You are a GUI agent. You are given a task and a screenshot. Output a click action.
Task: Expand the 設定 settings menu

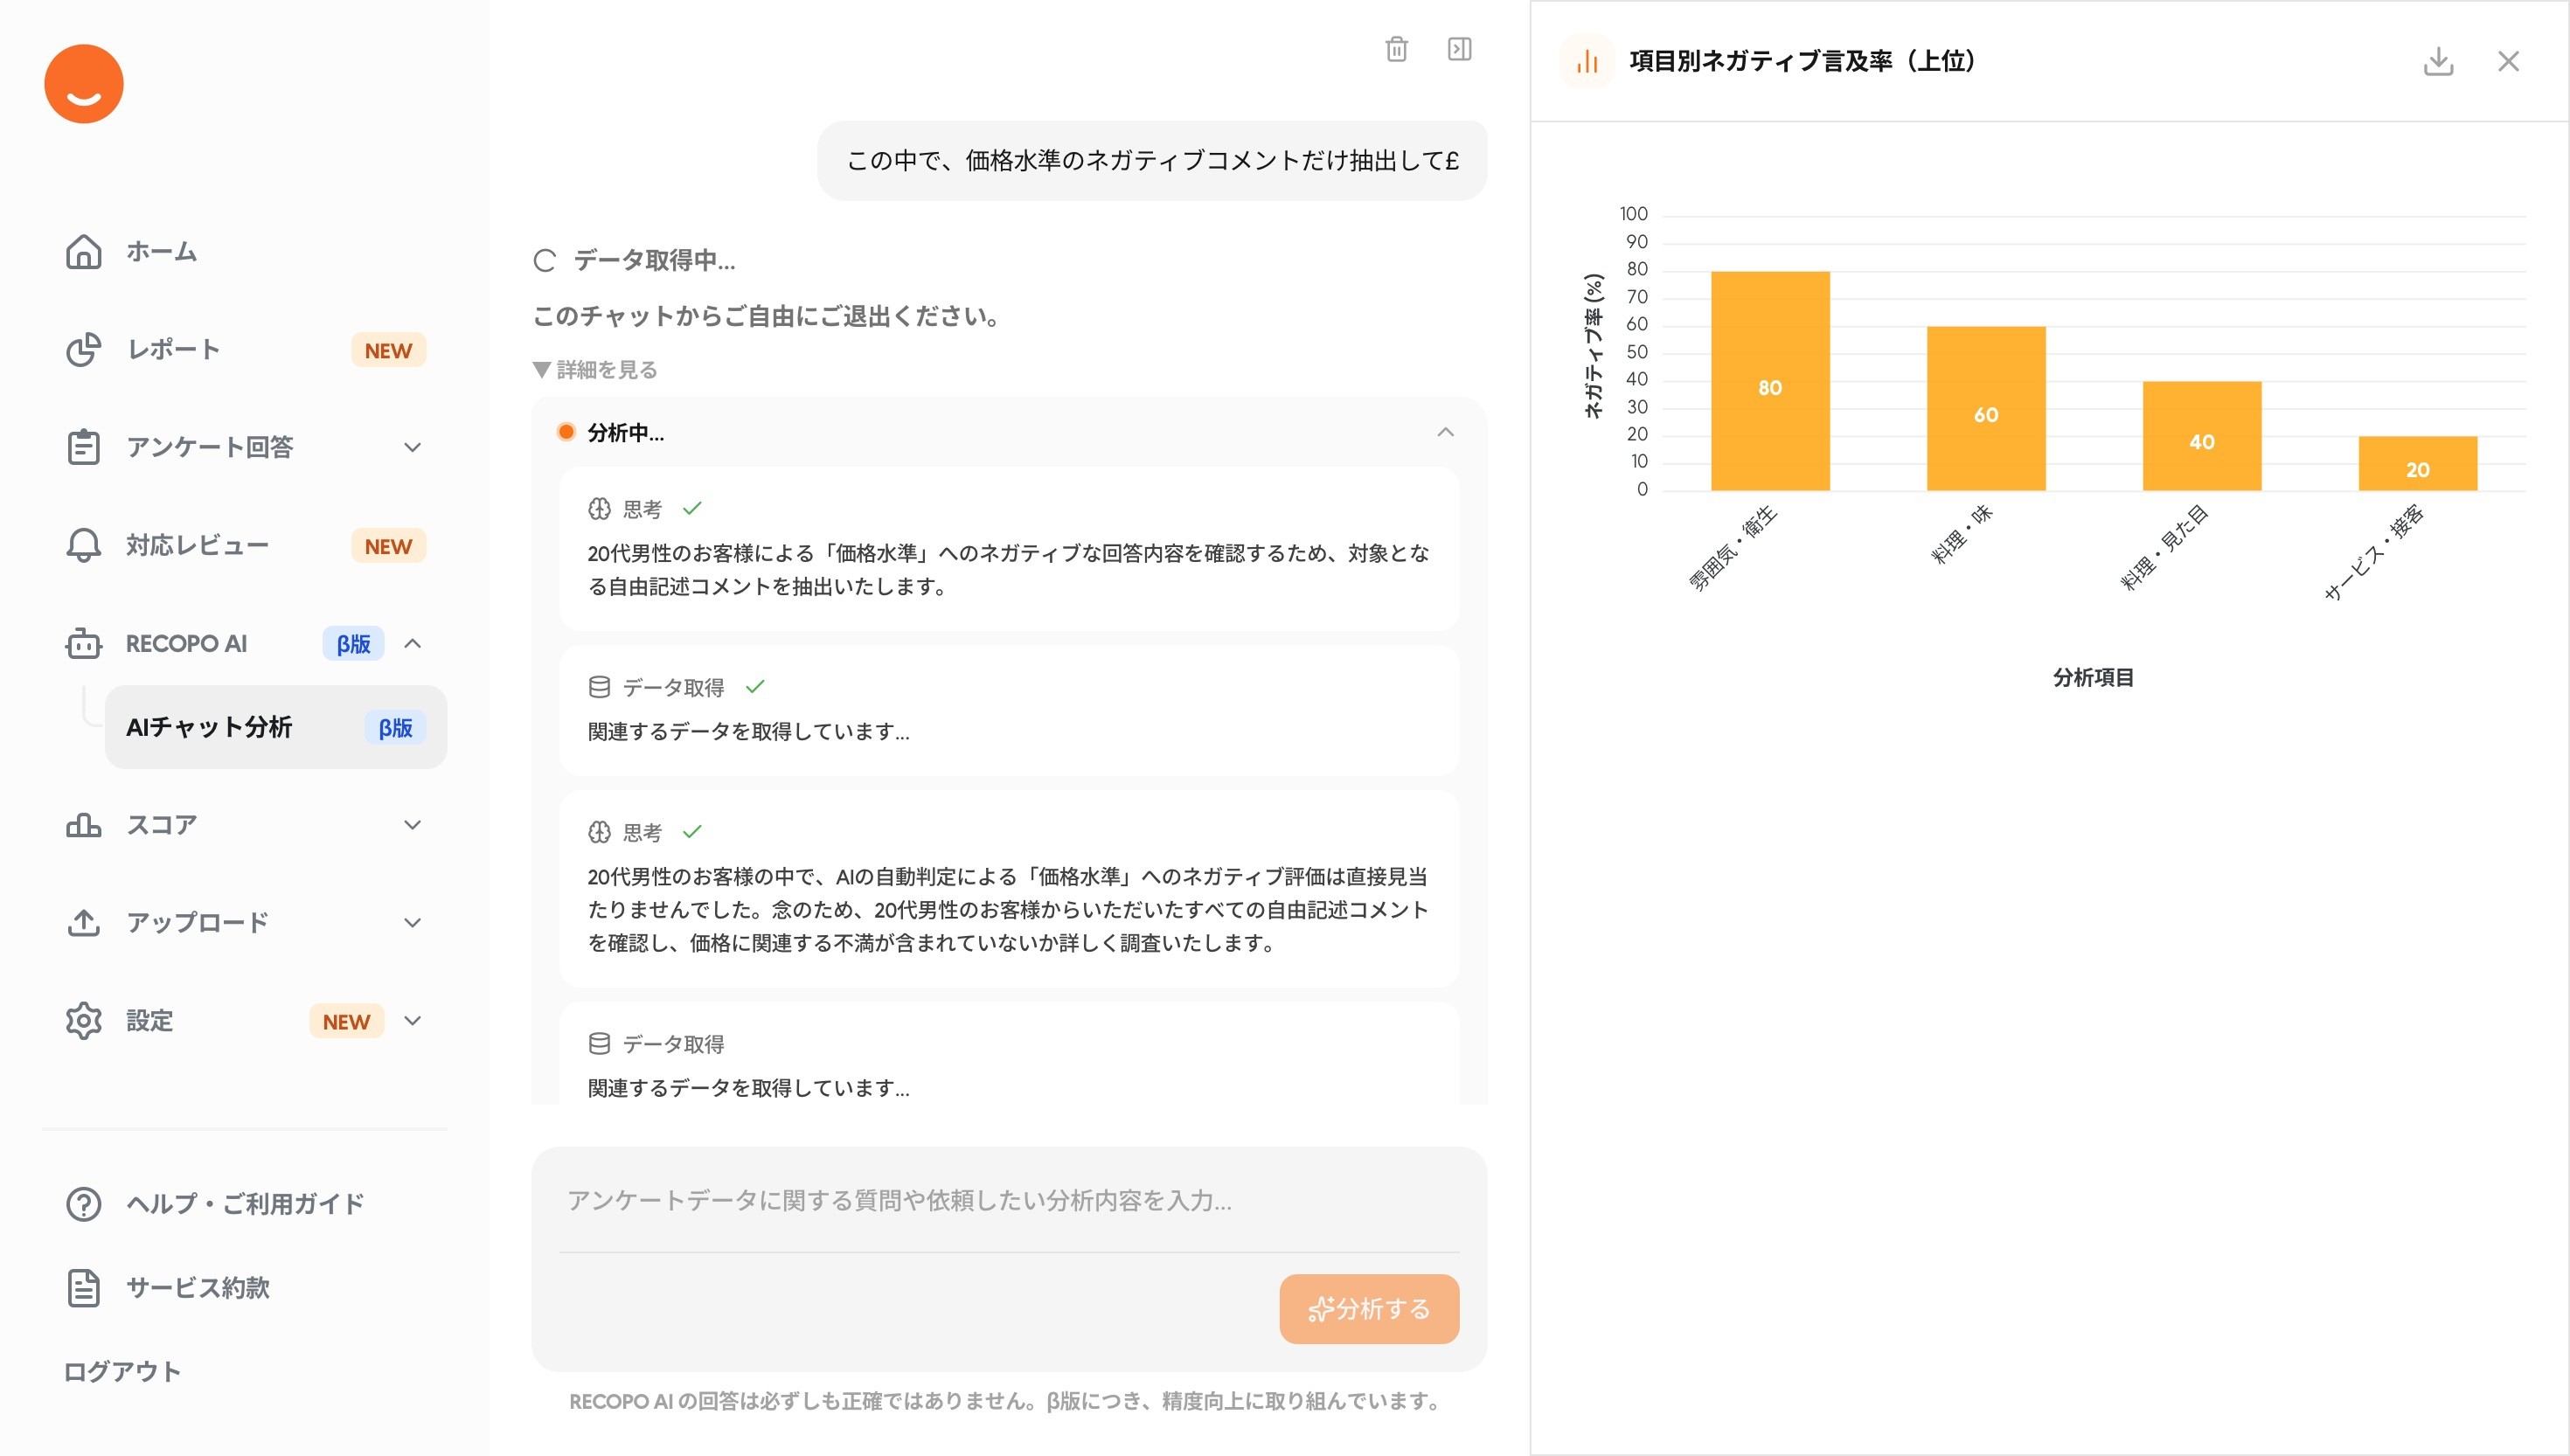412,1021
